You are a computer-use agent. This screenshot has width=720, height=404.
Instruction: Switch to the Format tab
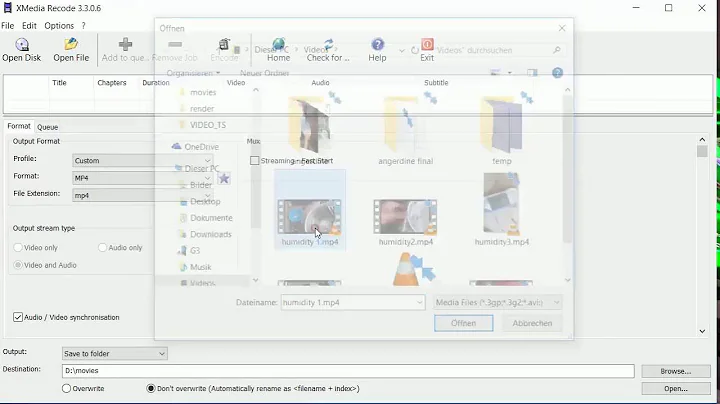(19, 126)
